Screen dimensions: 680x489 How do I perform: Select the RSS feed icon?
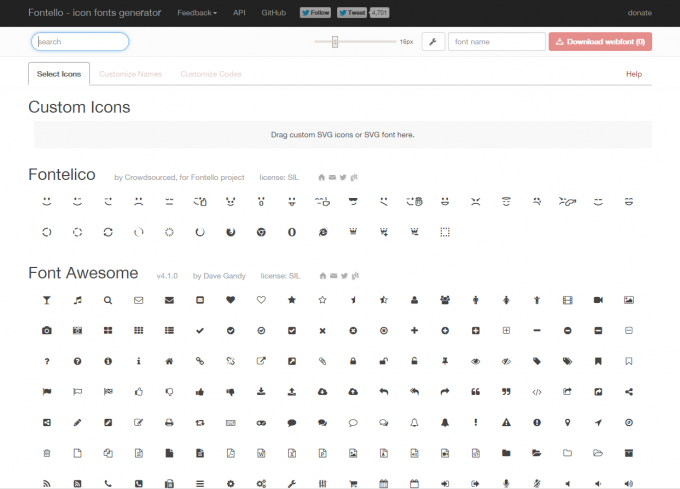(x=47, y=484)
